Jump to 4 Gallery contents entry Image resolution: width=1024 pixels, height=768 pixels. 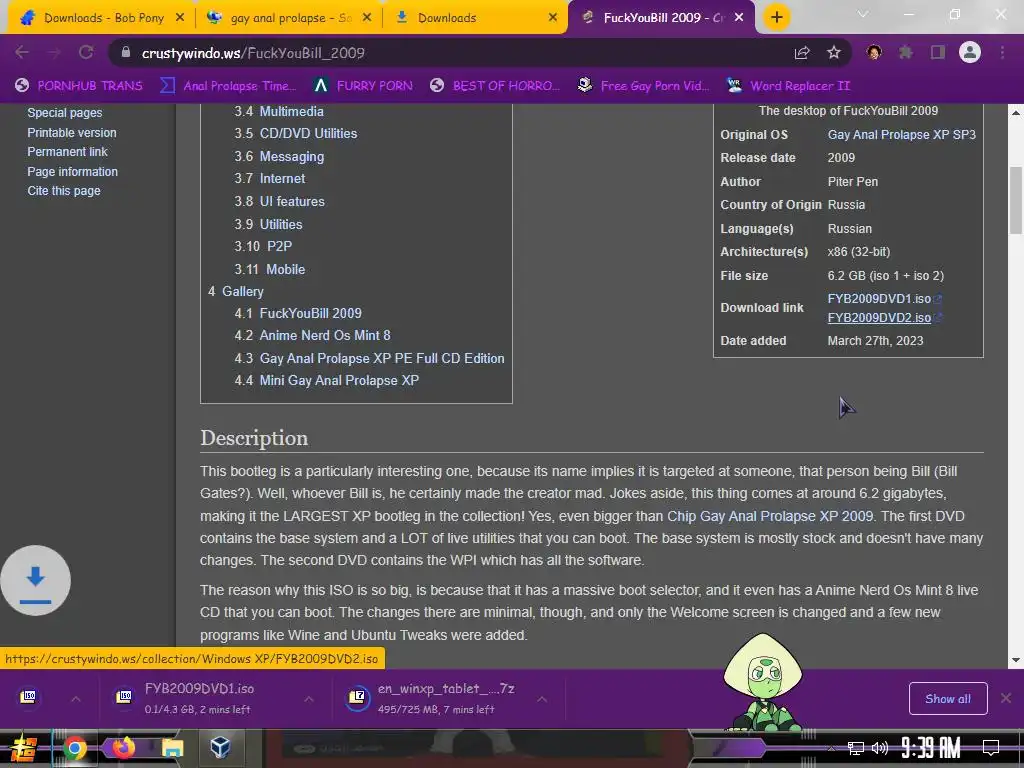tap(236, 291)
